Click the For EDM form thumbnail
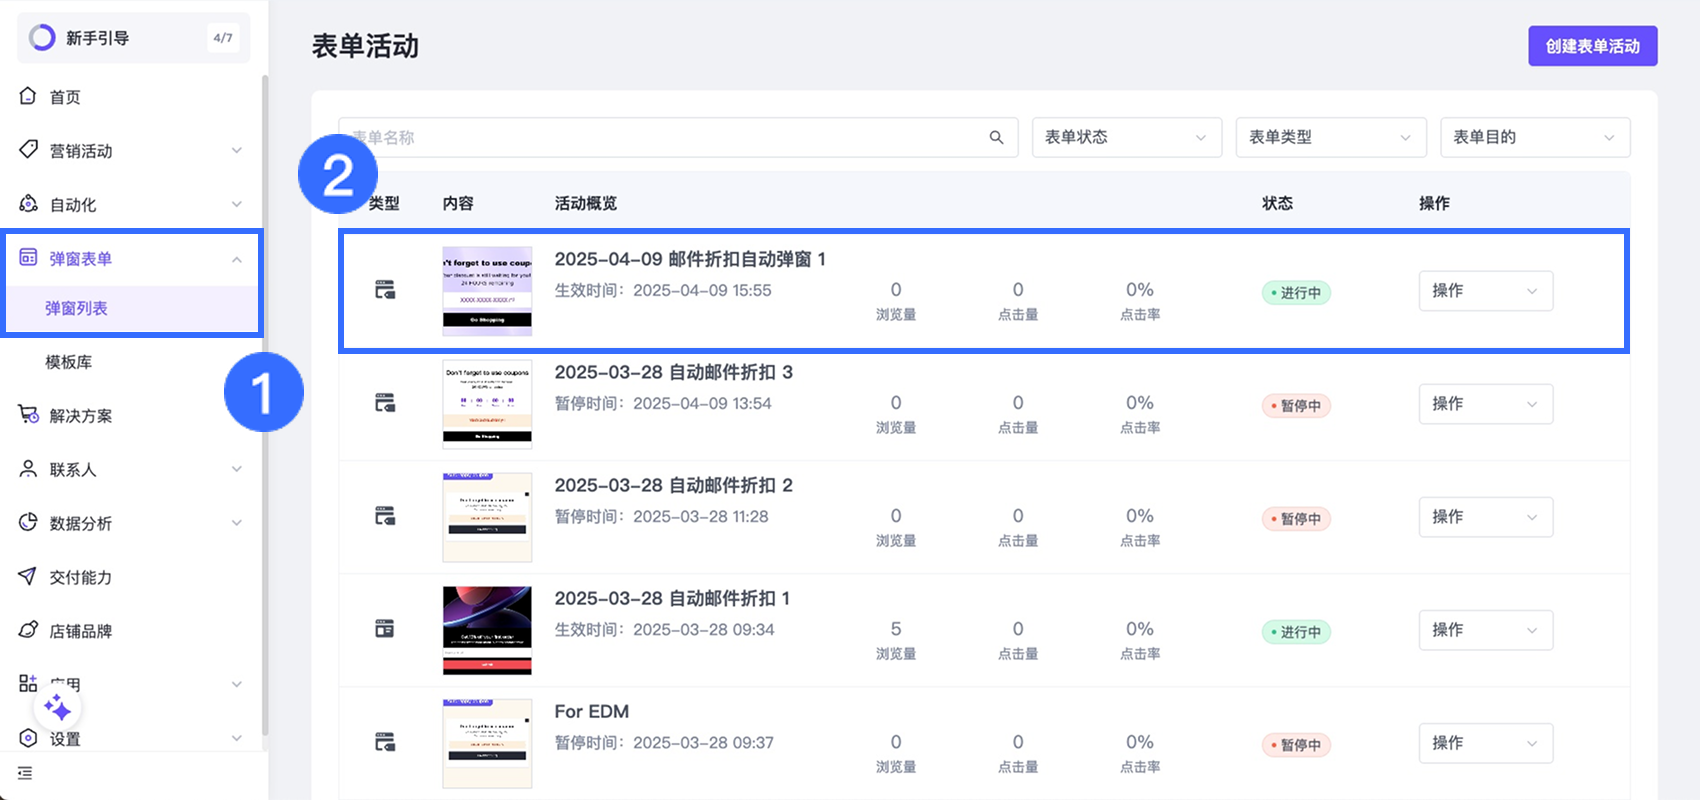1700x800 pixels. (487, 743)
